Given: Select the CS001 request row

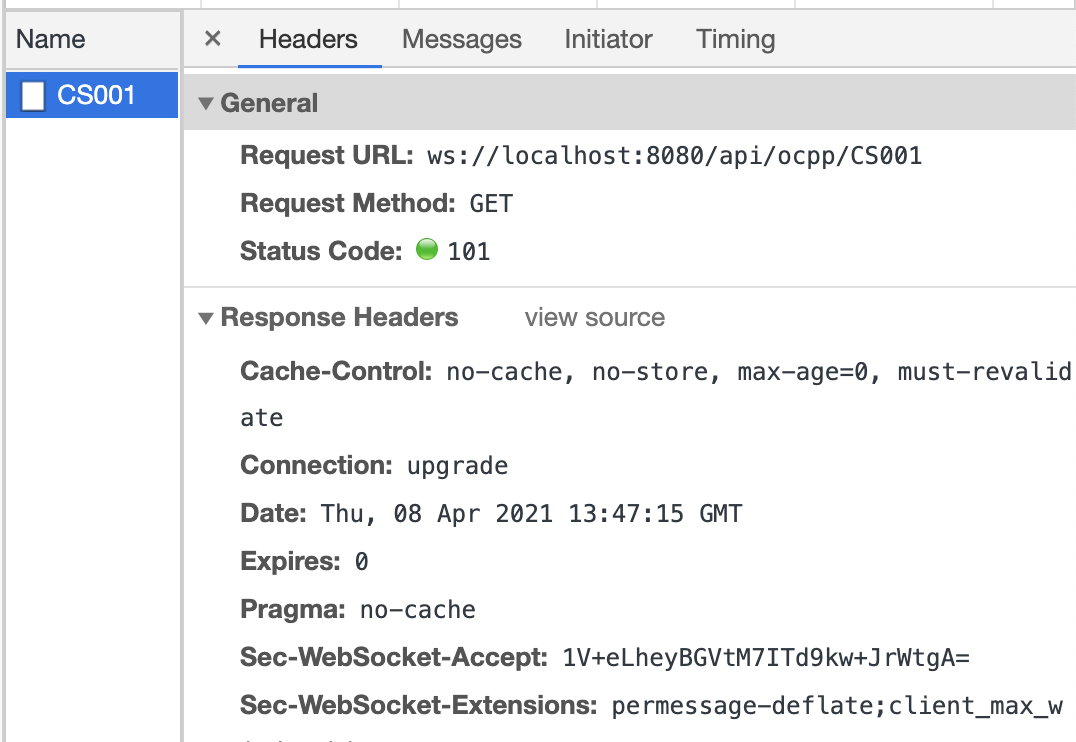Looking at the screenshot, I should click(x=95, y=95).
